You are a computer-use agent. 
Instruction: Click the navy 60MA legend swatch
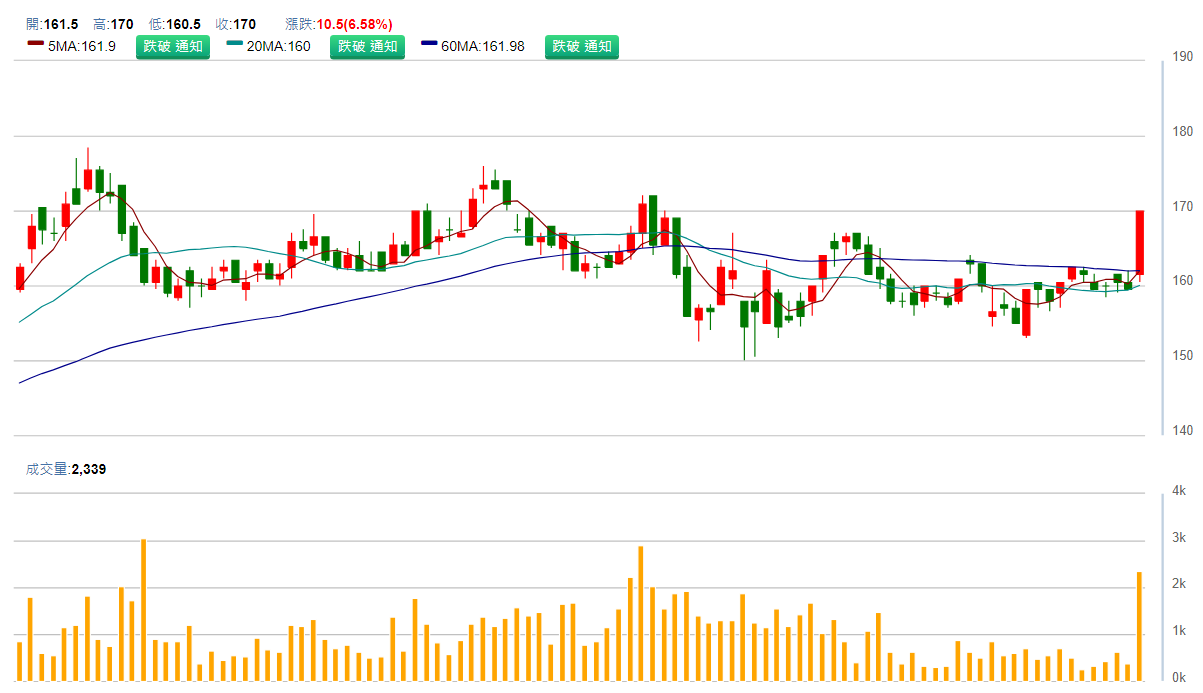pos(429,44)
